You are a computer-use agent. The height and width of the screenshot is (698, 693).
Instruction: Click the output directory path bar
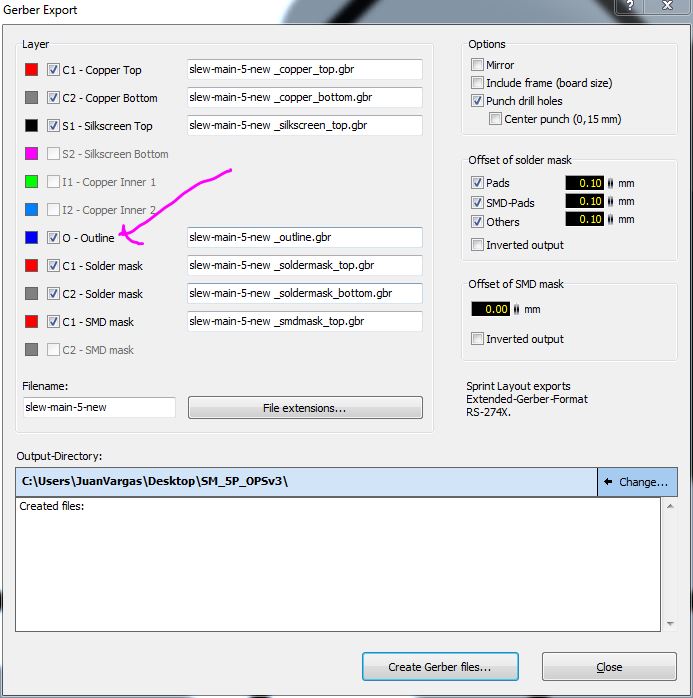click(x=306, y=482)
